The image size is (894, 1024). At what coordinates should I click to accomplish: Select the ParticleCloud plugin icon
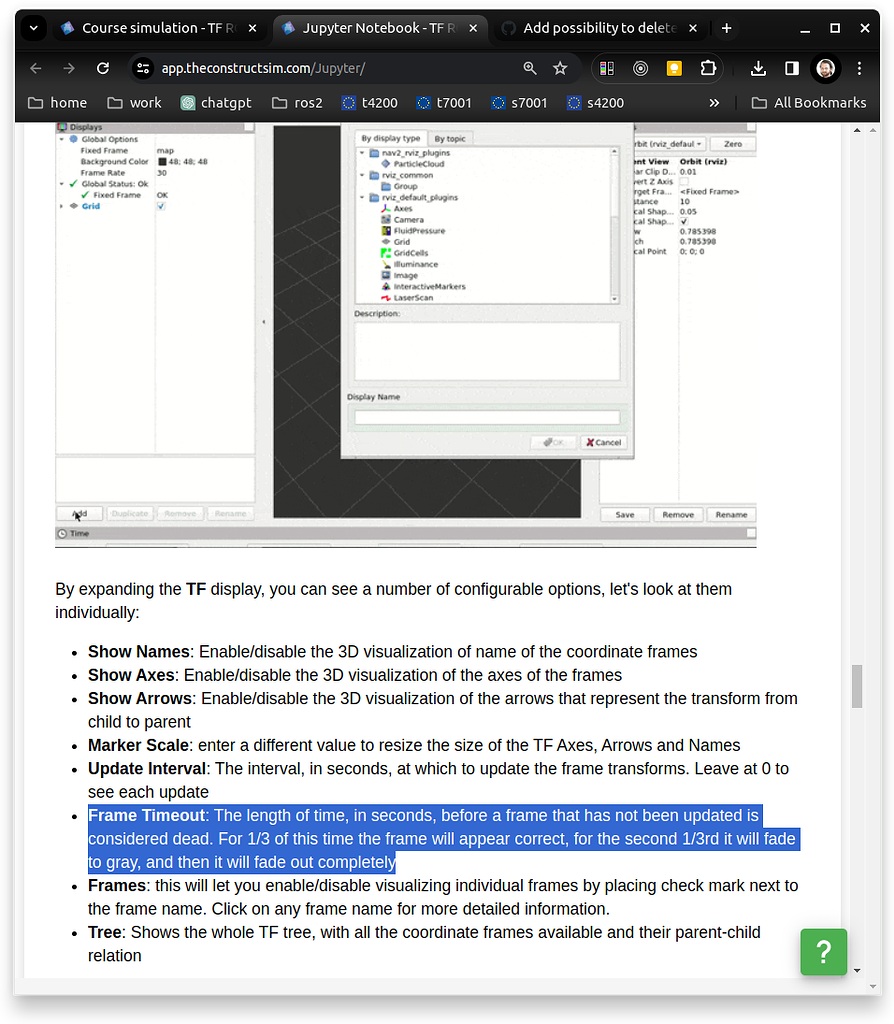(x=385, y=164)
